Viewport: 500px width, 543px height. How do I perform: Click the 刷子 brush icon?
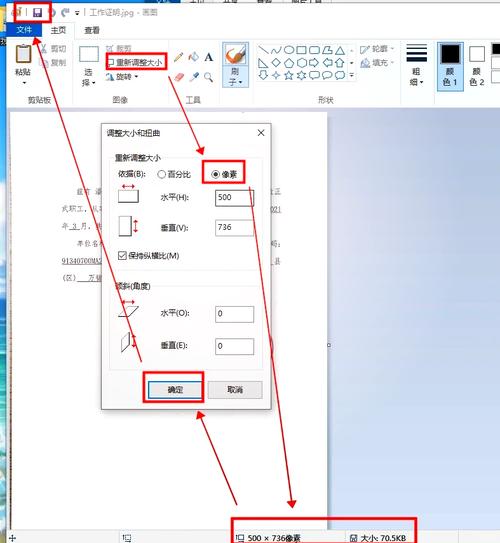pyautogui.click(x=235, y=55)
